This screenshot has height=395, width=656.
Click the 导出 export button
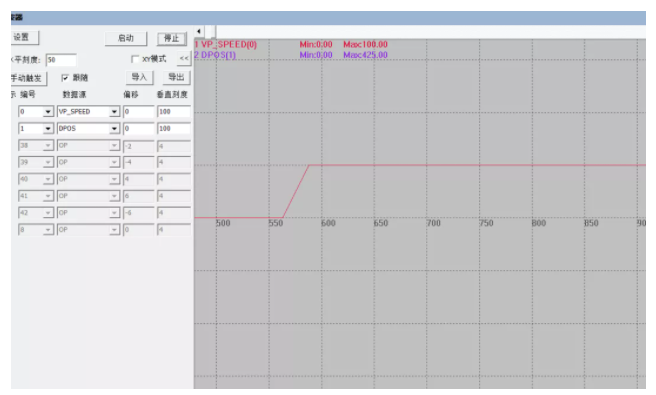click(x=176, y=77)
